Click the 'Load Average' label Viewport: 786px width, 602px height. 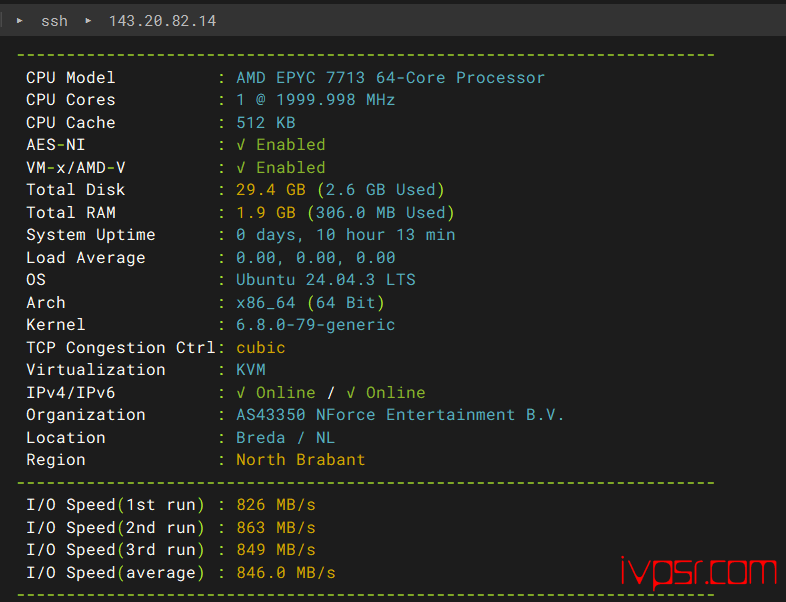click(x=86, y=258)
